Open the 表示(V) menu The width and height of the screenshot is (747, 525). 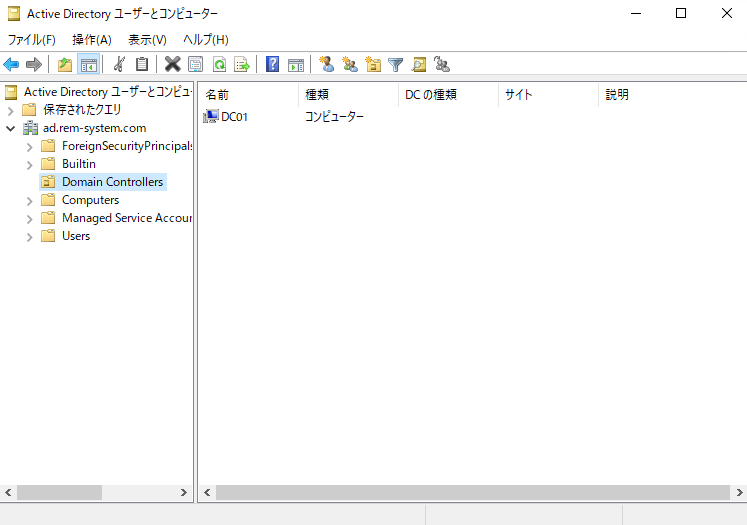click(x=147, y=39)
